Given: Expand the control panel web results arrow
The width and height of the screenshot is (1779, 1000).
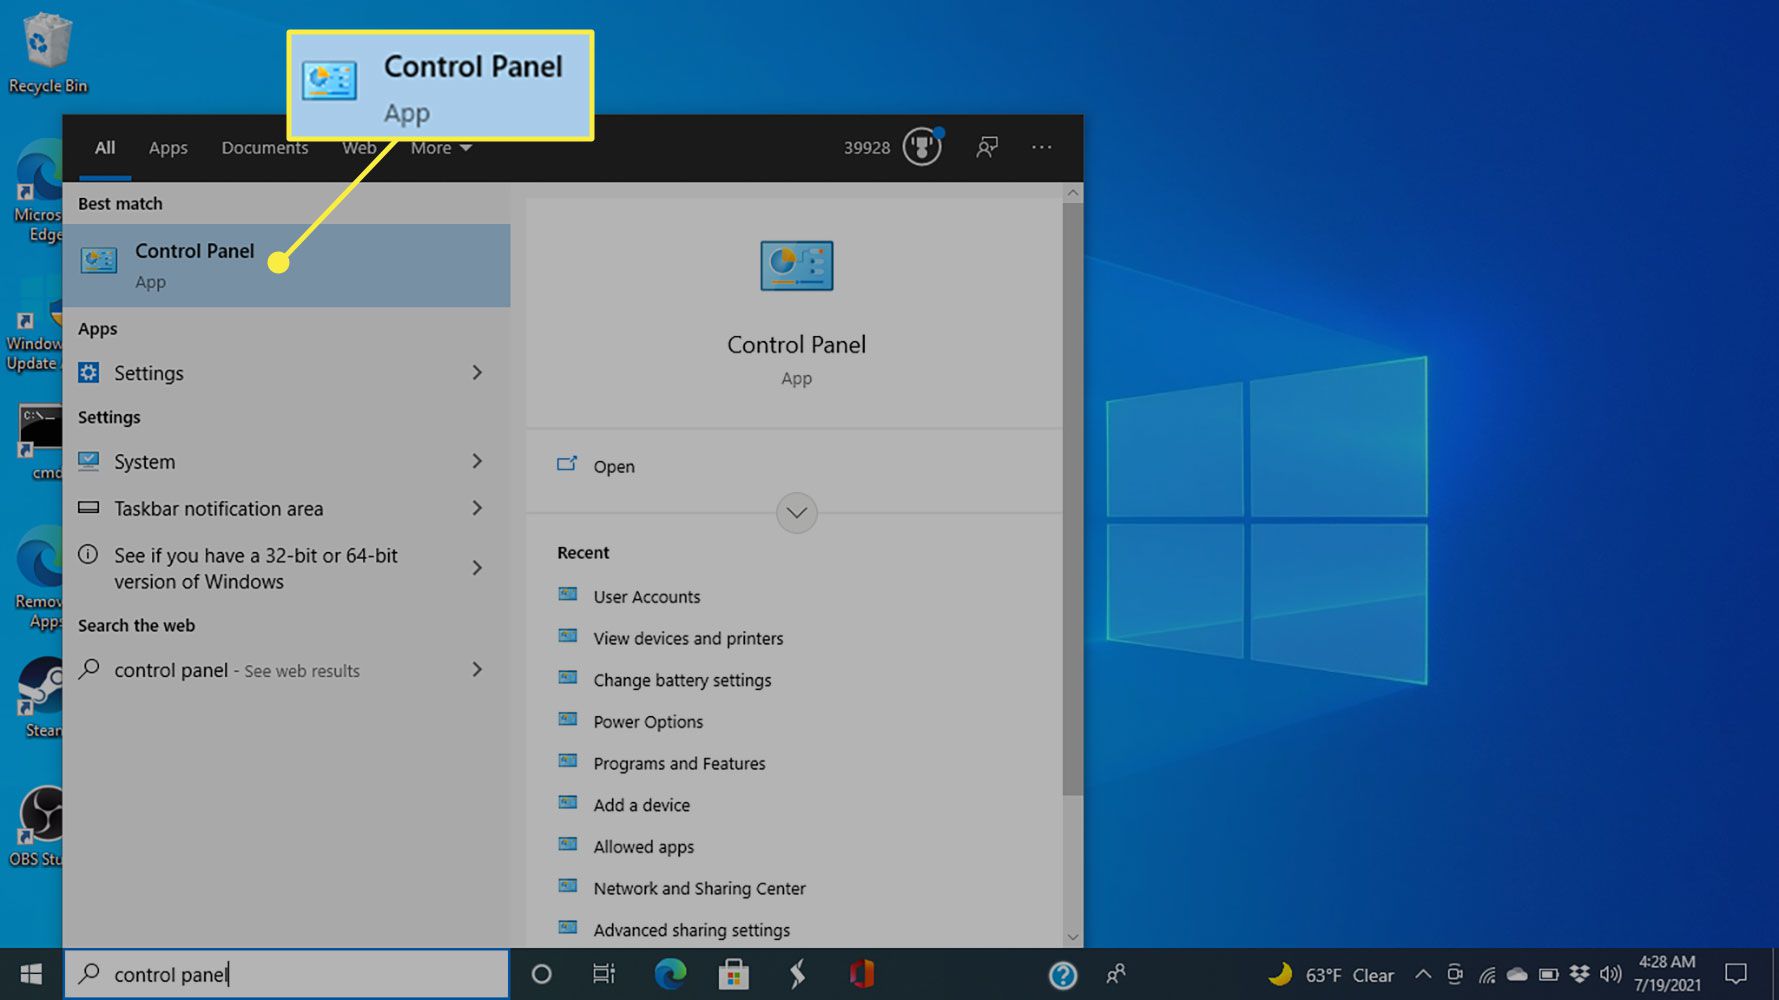Looking at the screenshot, I should (477, 669).
